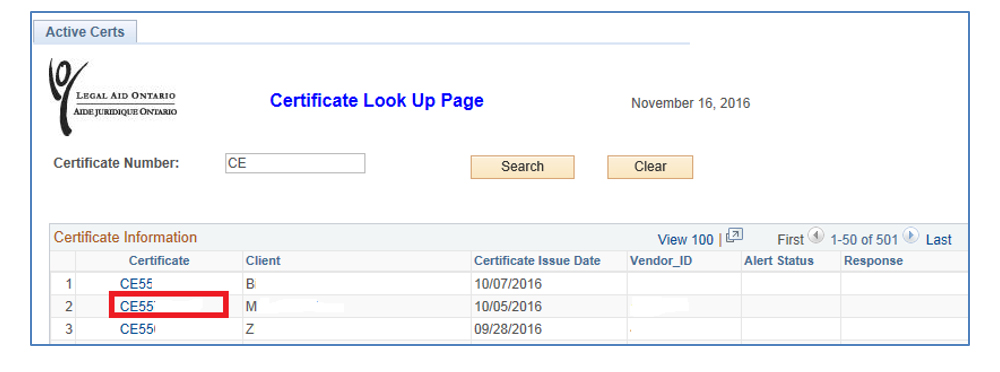Viewport: 1000px width, 372px height.
Task: Click the previous page arrow icon
Action: pos(816,235)
